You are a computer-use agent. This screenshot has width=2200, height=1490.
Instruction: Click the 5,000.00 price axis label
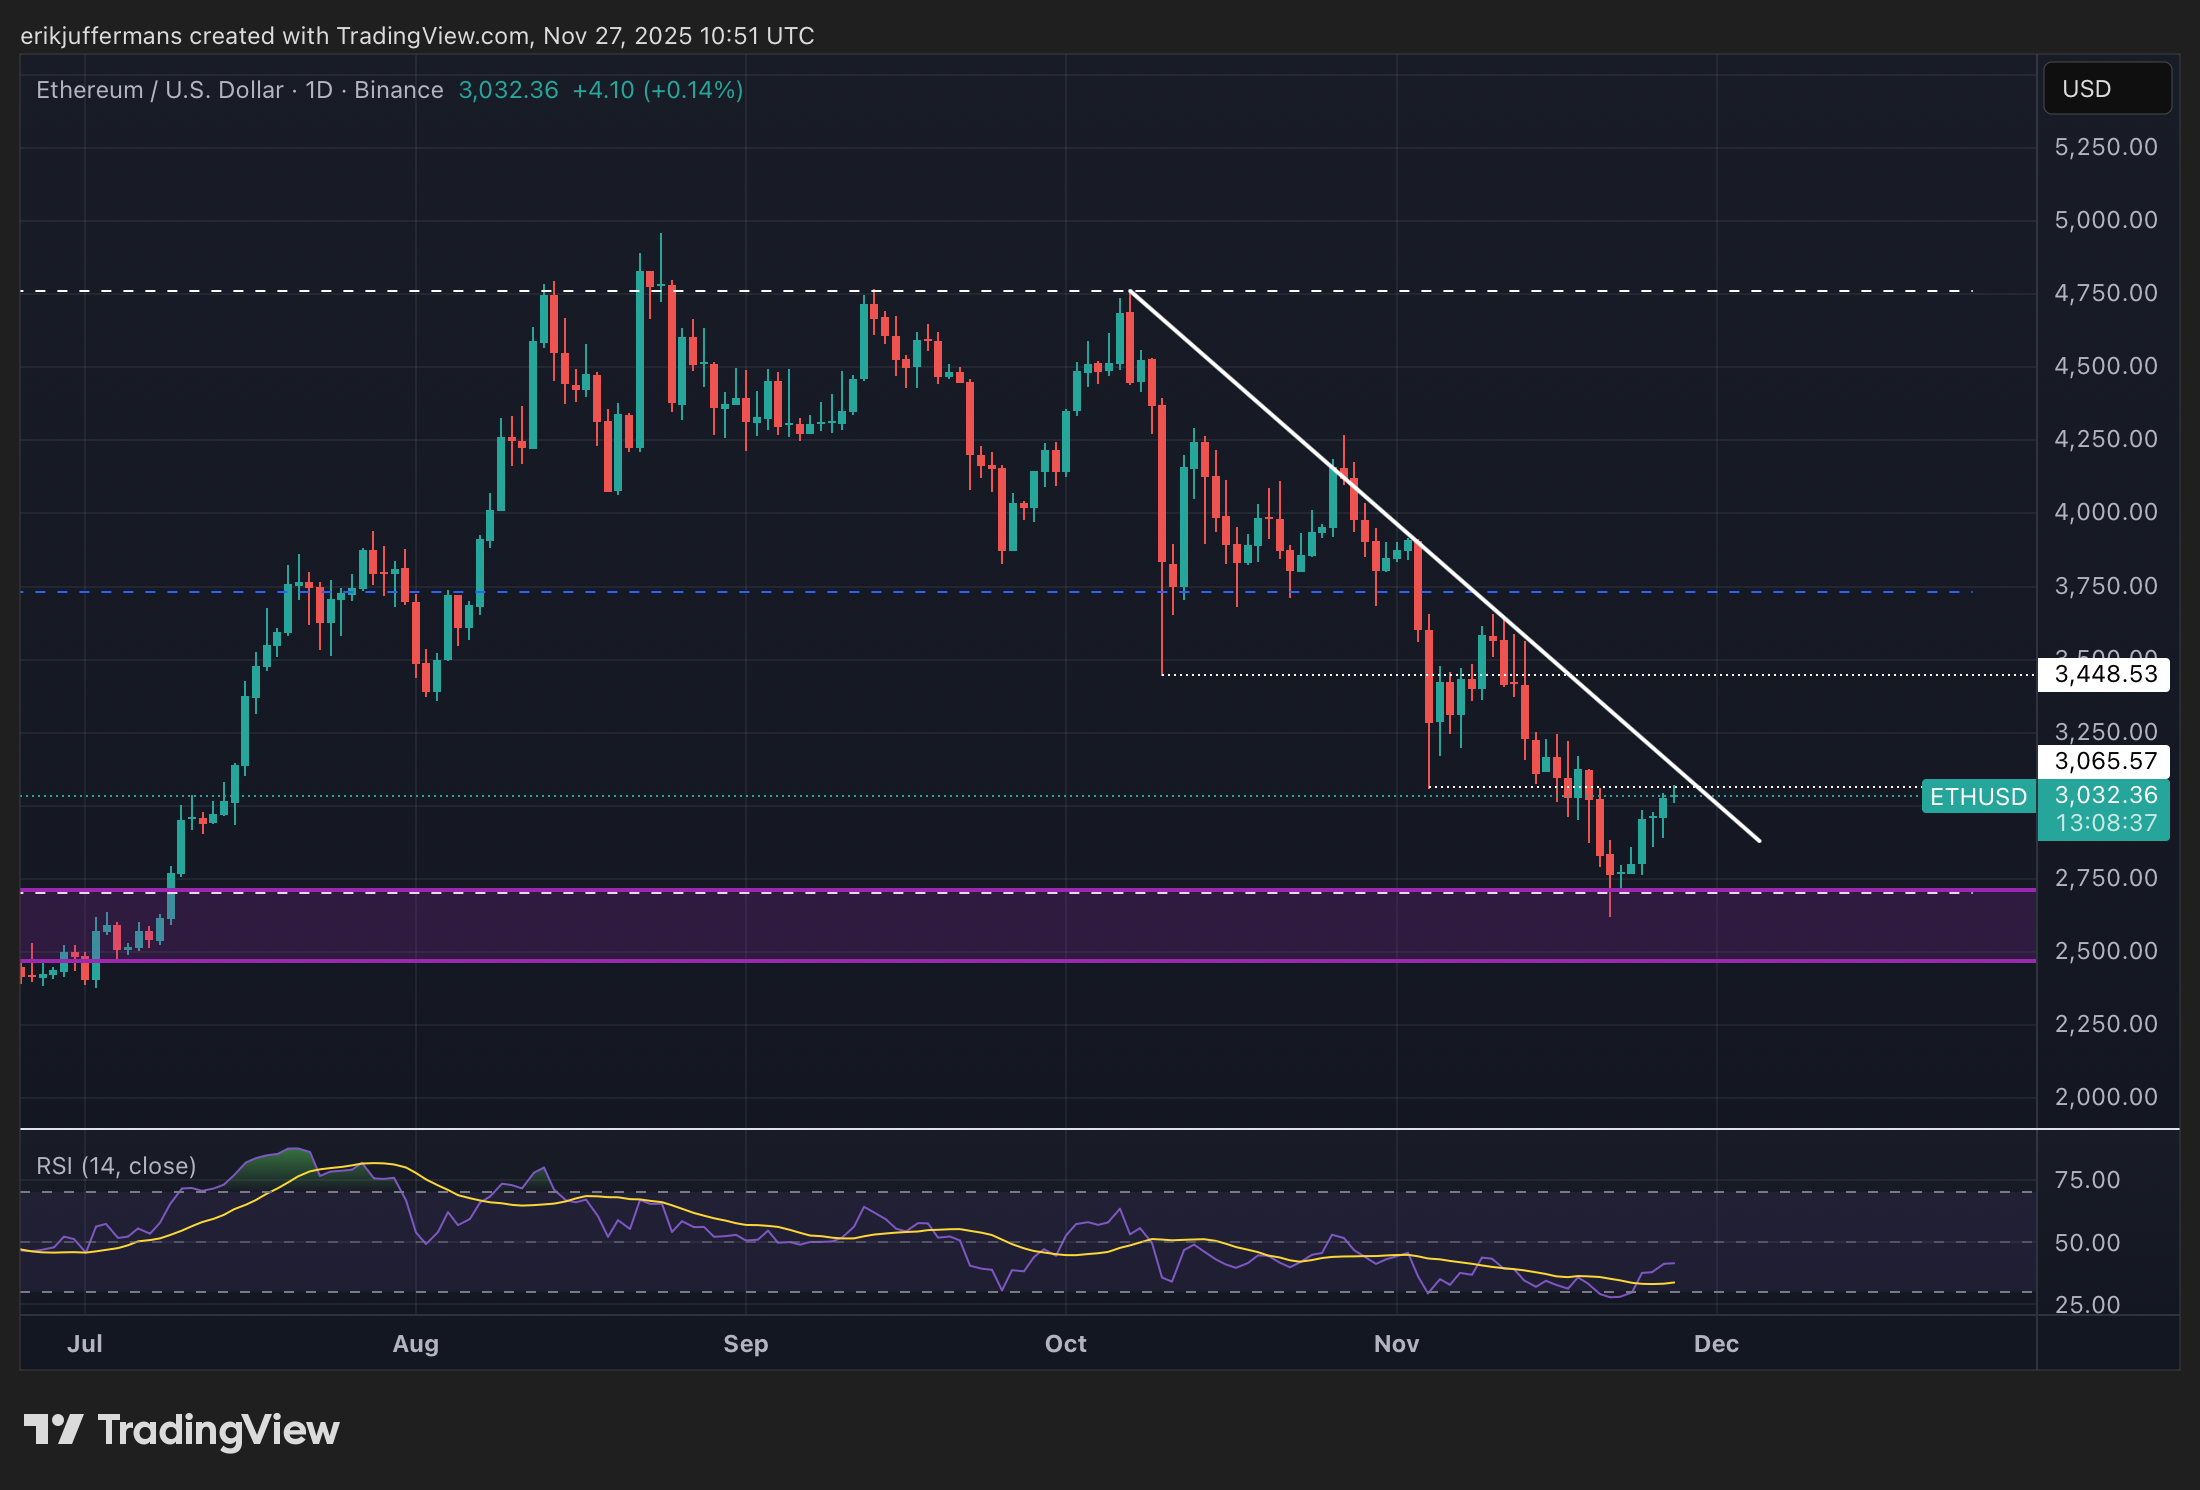tap(2105, 220)
